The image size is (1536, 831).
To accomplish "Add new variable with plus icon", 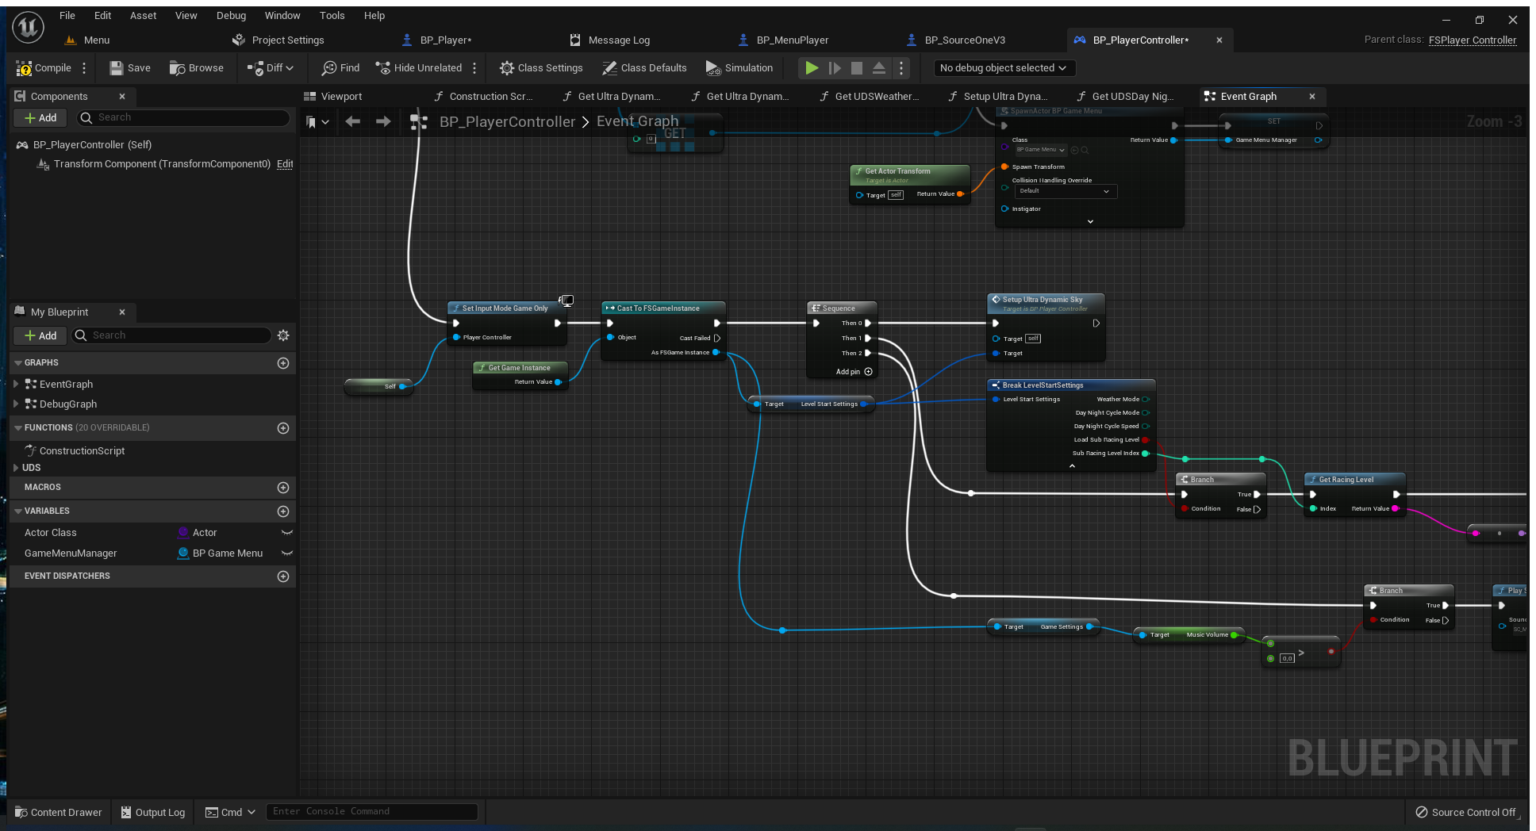I will click(x=283, y=511).
